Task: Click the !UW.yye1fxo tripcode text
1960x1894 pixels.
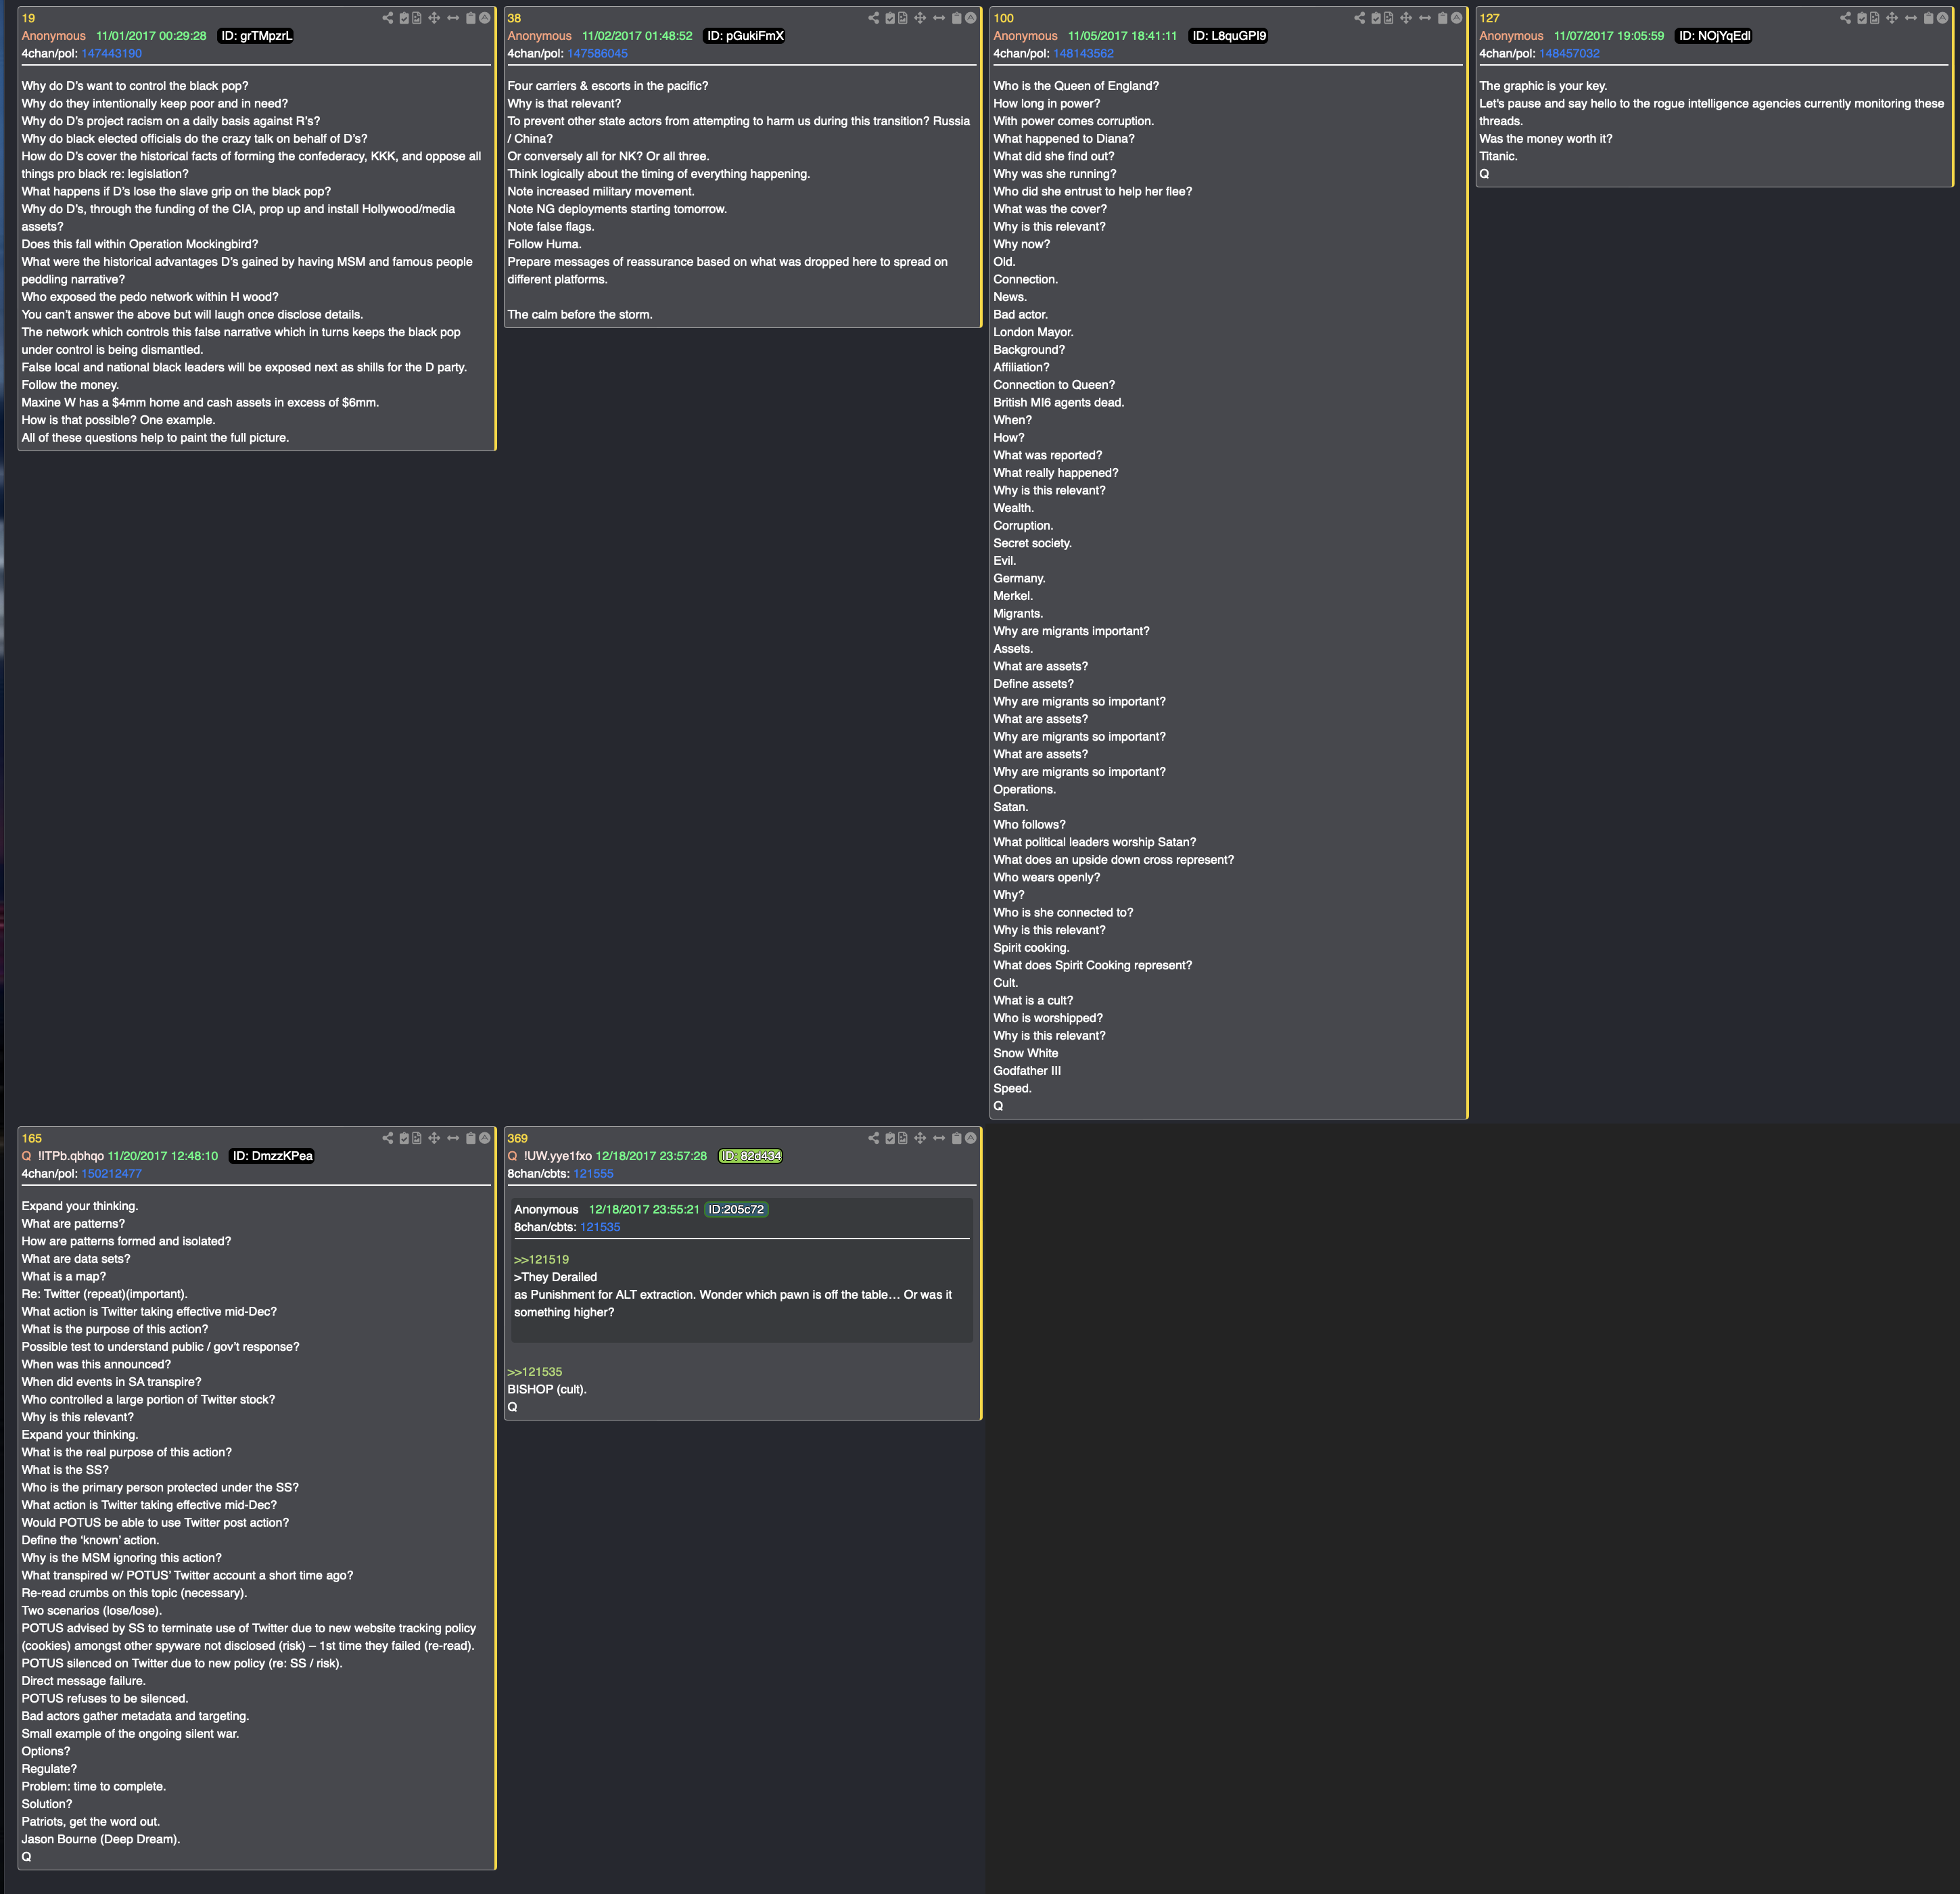Action: point(558,1156)
